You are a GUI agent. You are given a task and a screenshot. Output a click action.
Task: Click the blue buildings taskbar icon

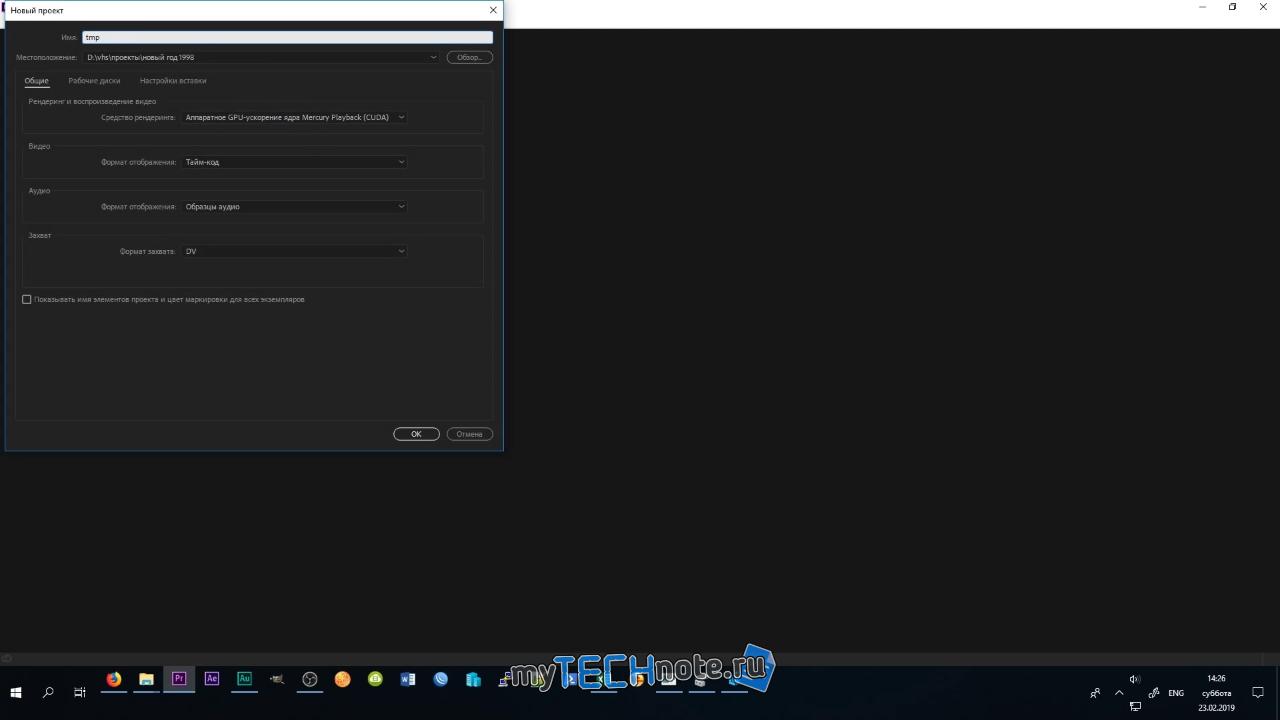click(x=473, y=679)
